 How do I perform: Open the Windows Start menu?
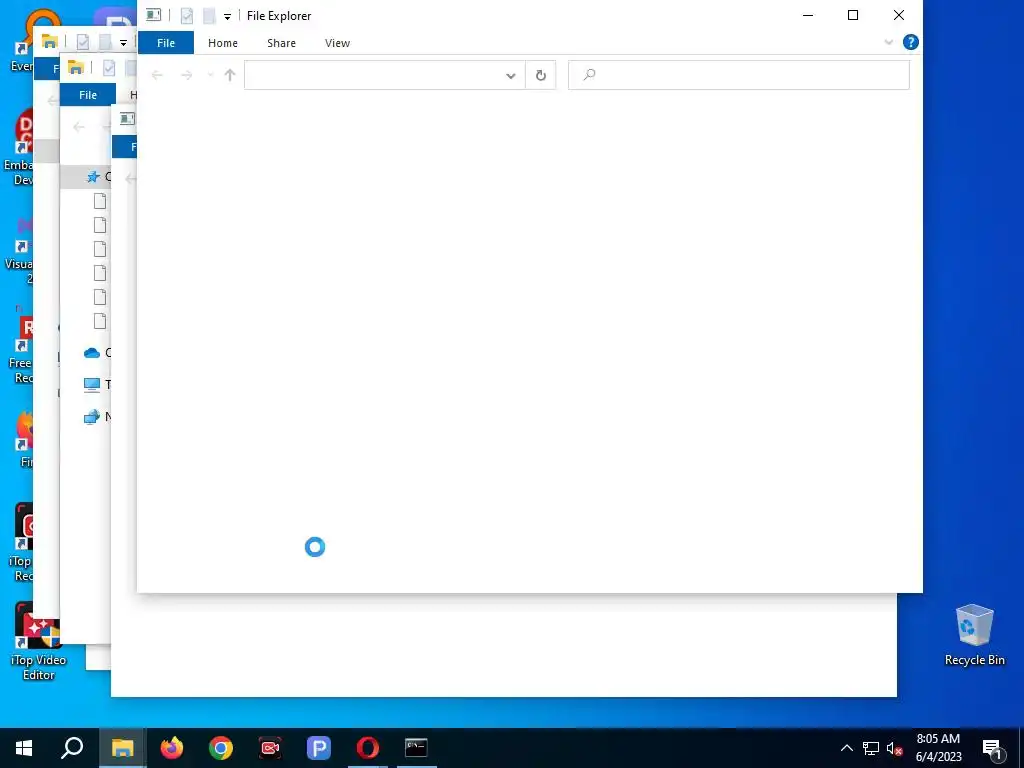[24, 748]
